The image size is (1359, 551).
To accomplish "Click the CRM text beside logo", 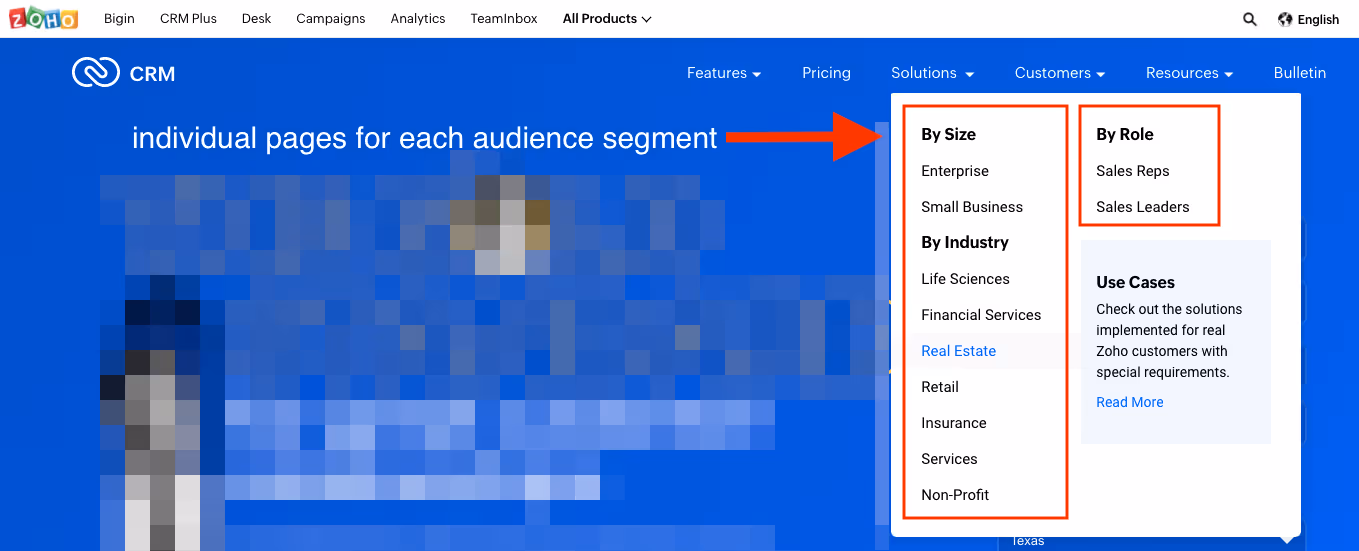I will coord(152,74).
